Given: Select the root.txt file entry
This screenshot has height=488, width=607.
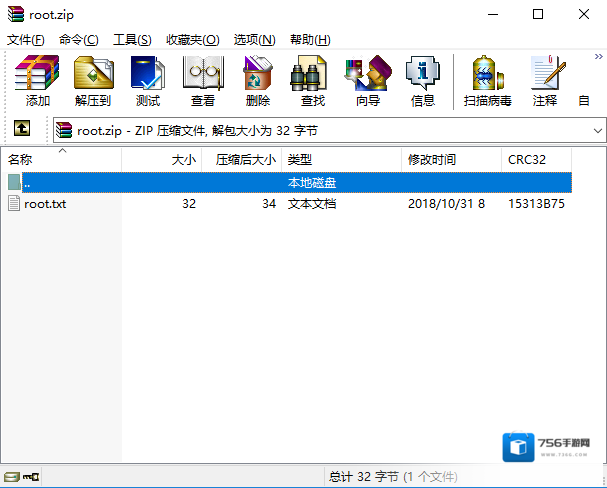Looking at the screenshot, I should point(45,203).
